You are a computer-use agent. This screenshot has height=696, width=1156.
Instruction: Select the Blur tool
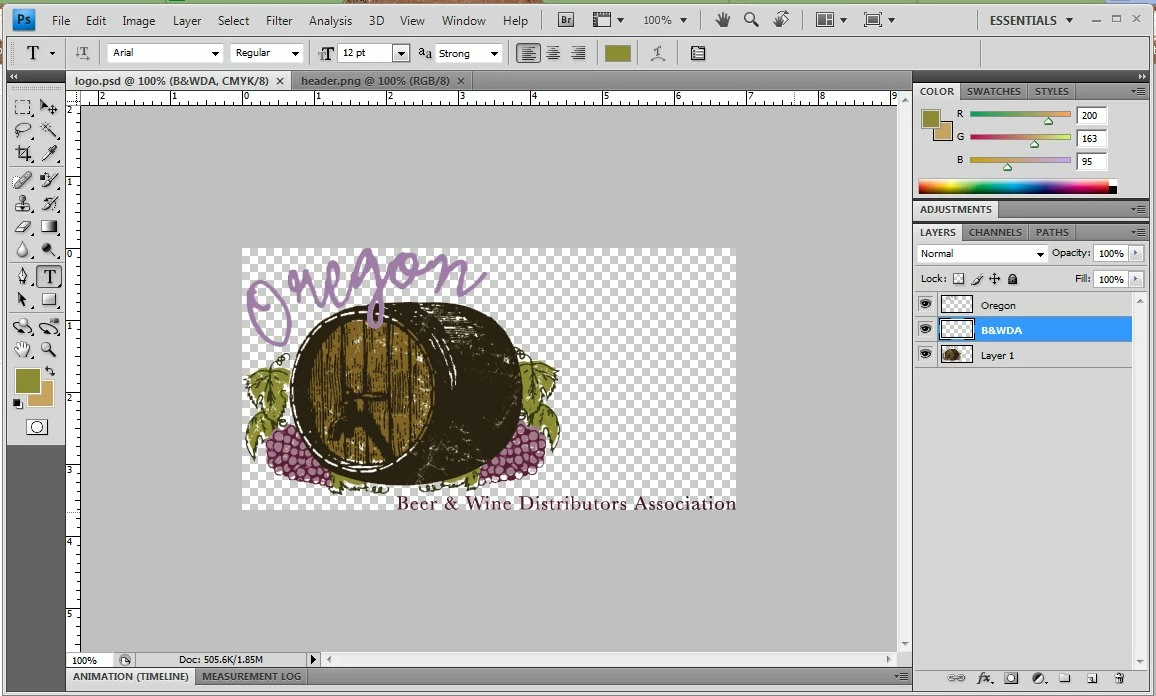point(23,250)
